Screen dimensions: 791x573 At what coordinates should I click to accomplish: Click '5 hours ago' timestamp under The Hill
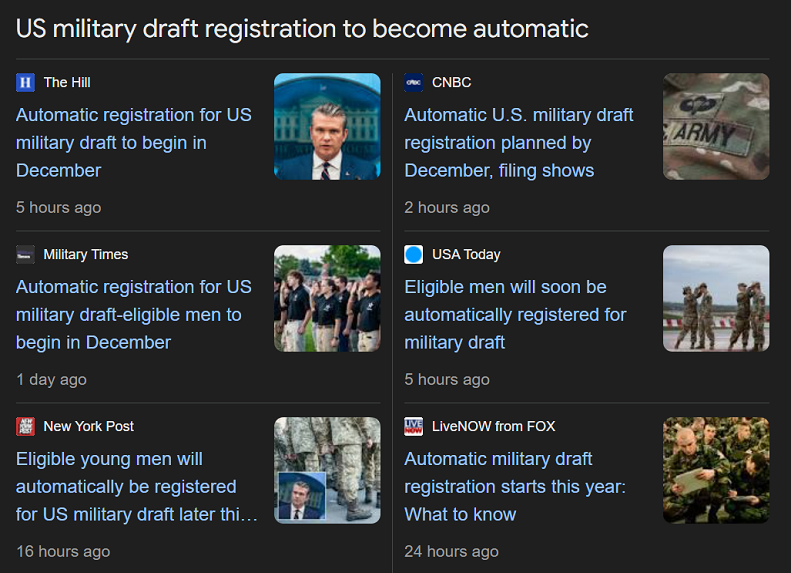pos(59,207)
